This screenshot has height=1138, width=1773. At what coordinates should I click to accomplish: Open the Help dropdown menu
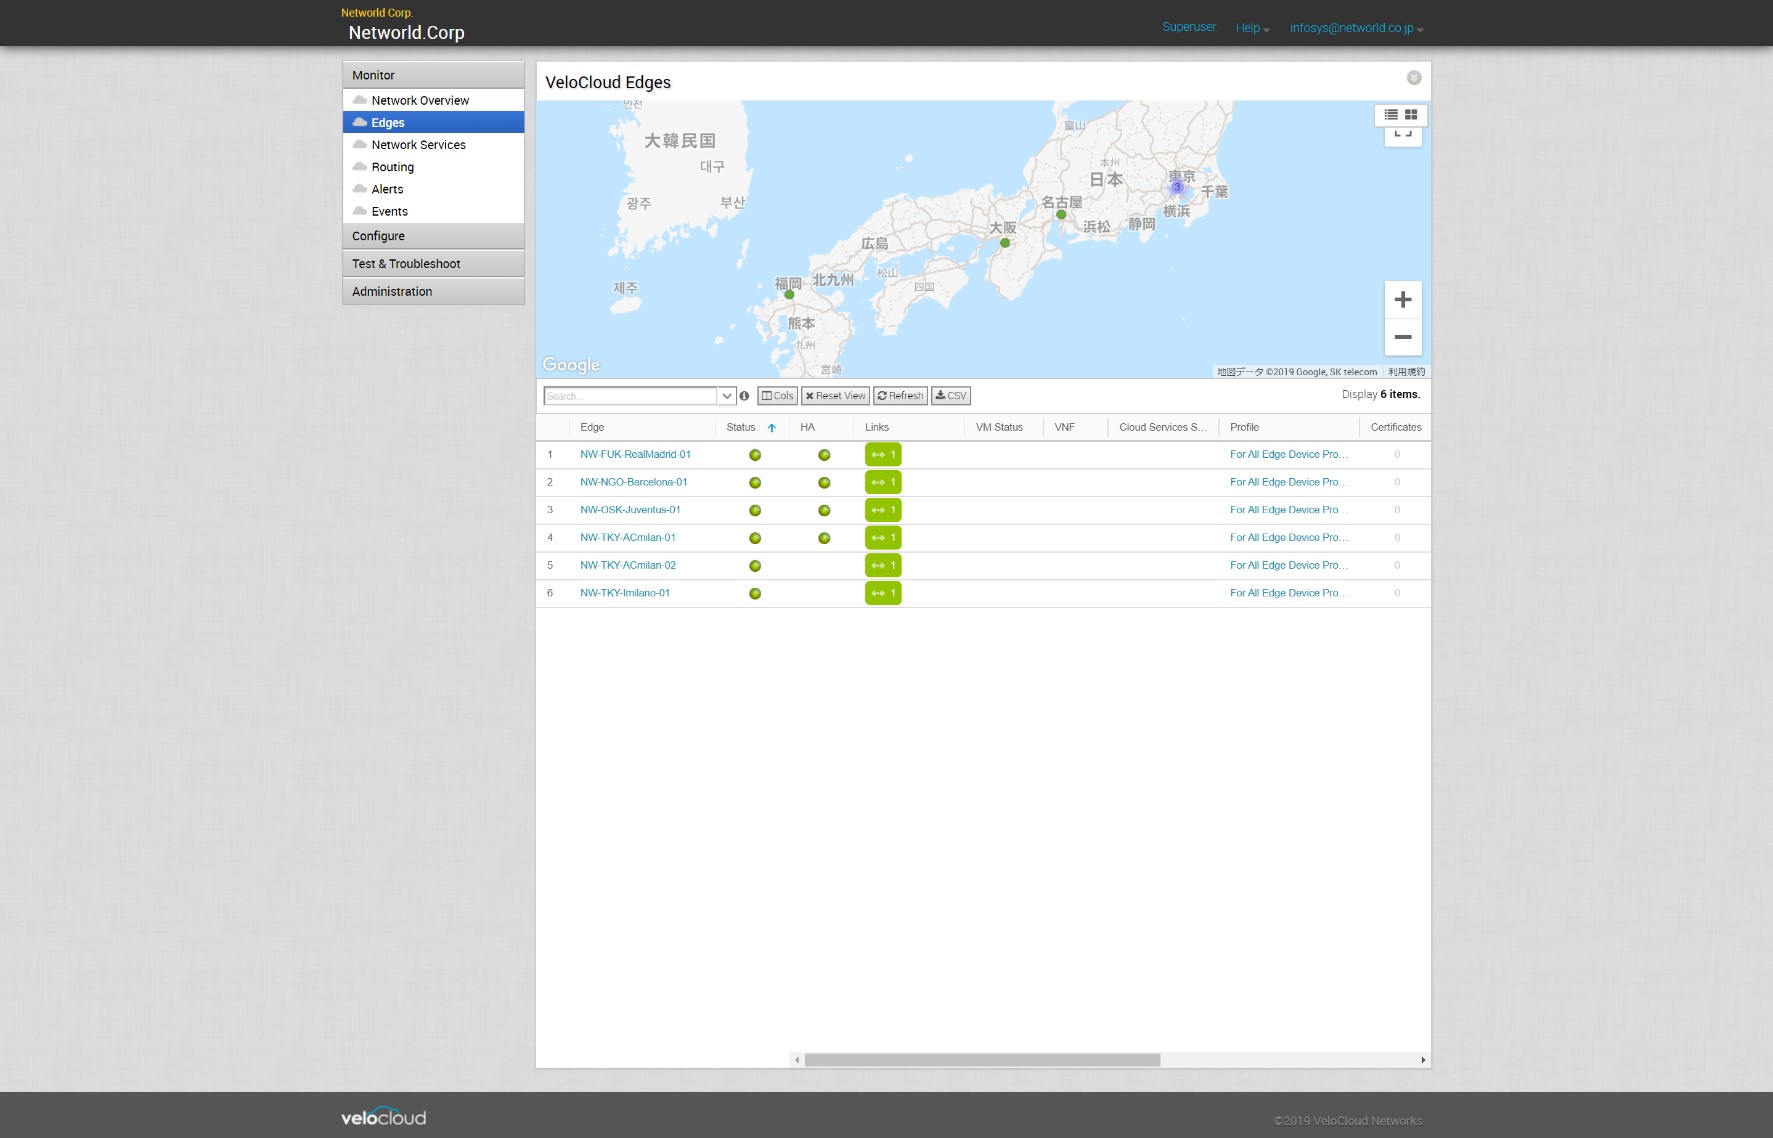pyautogui.click(x=1252, y=28)
